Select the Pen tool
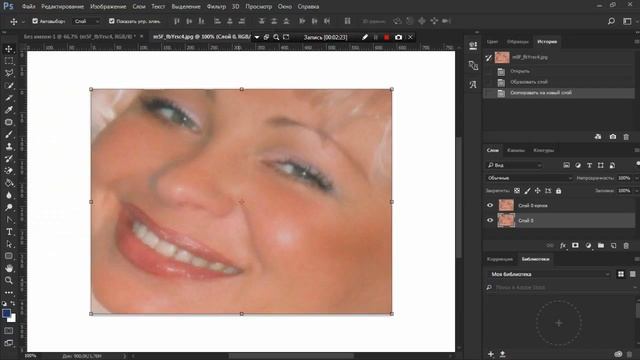The image size is (640, 360). (x=9, y=220)
